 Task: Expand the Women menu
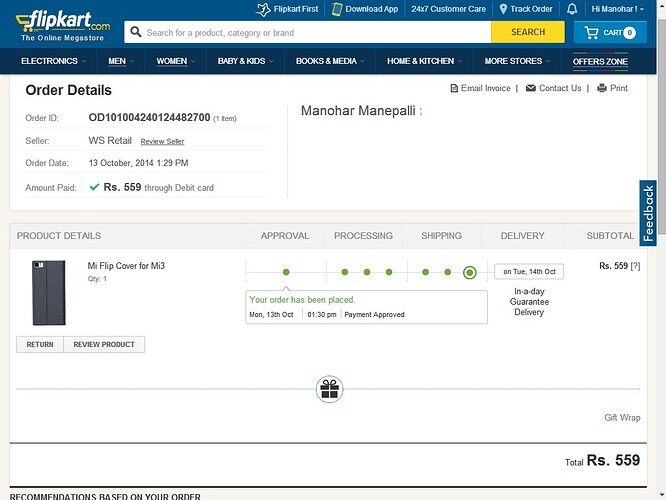click(x=176, y=61)
